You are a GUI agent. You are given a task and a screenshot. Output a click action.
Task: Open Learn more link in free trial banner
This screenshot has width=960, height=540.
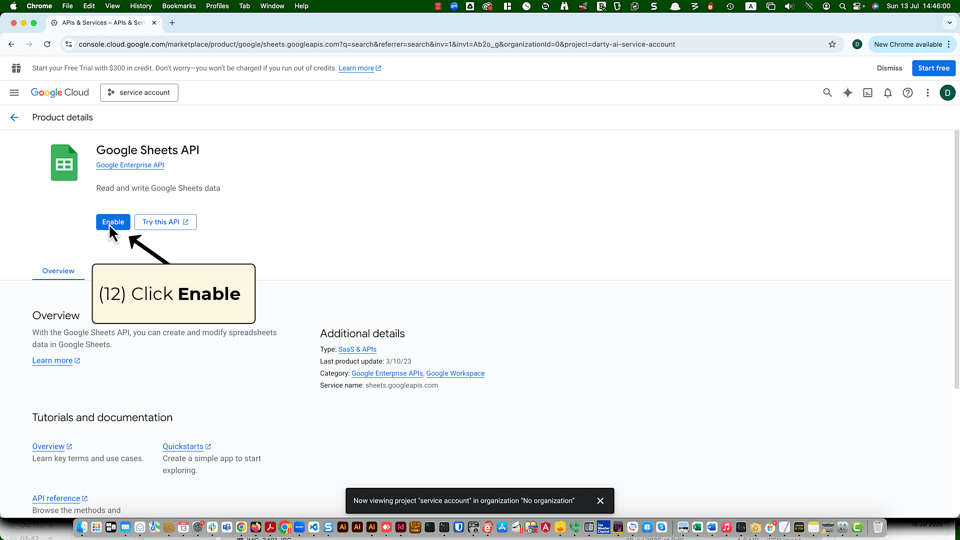click(359, 68)
